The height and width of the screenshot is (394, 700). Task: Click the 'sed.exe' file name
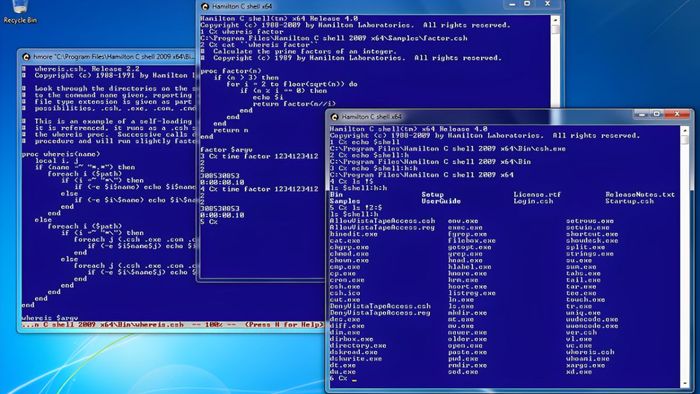pos(463,372)
